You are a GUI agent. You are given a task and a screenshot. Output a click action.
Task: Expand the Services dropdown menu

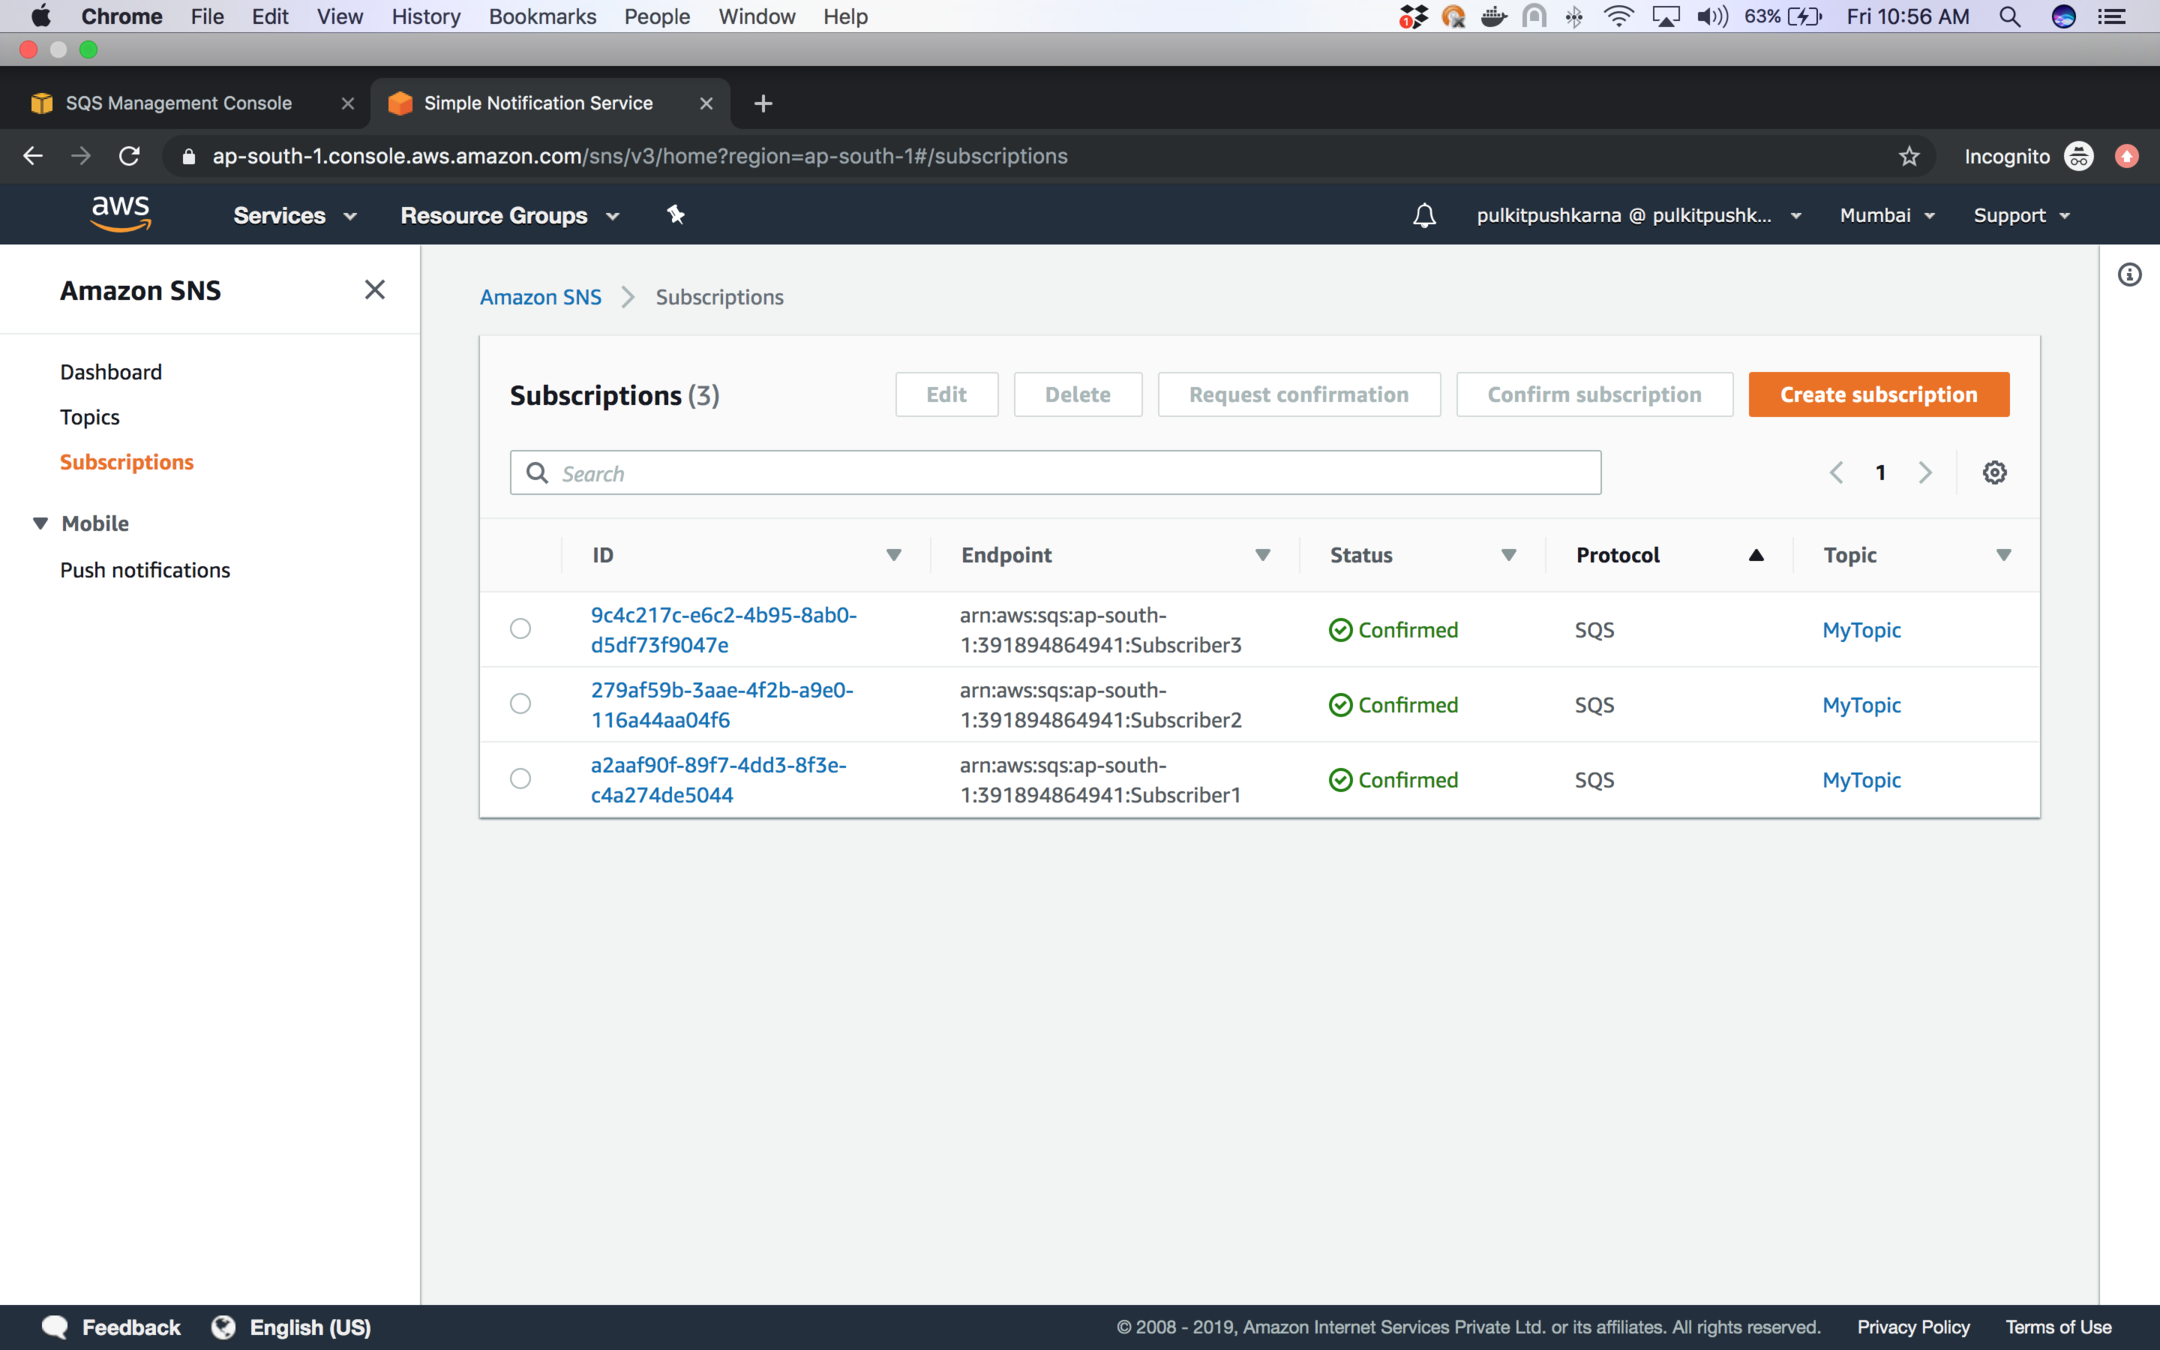[294, 215]
